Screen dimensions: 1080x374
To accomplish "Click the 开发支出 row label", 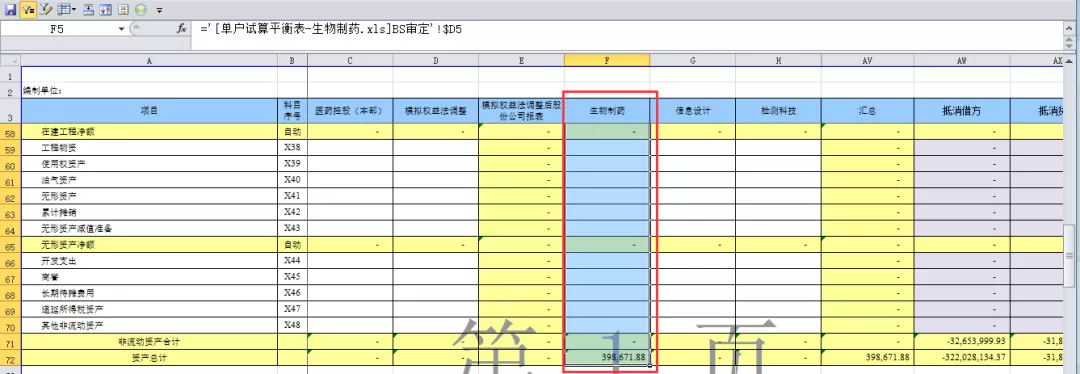I will pyautogui.click(x=59, y=260).
